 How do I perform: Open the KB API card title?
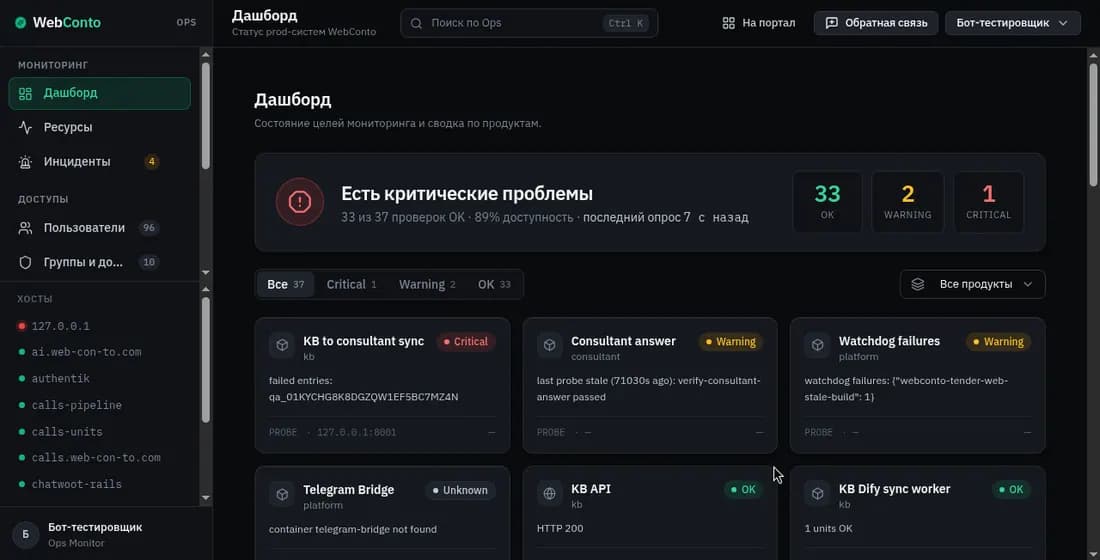pyautogui.click(x=591, y=489)
